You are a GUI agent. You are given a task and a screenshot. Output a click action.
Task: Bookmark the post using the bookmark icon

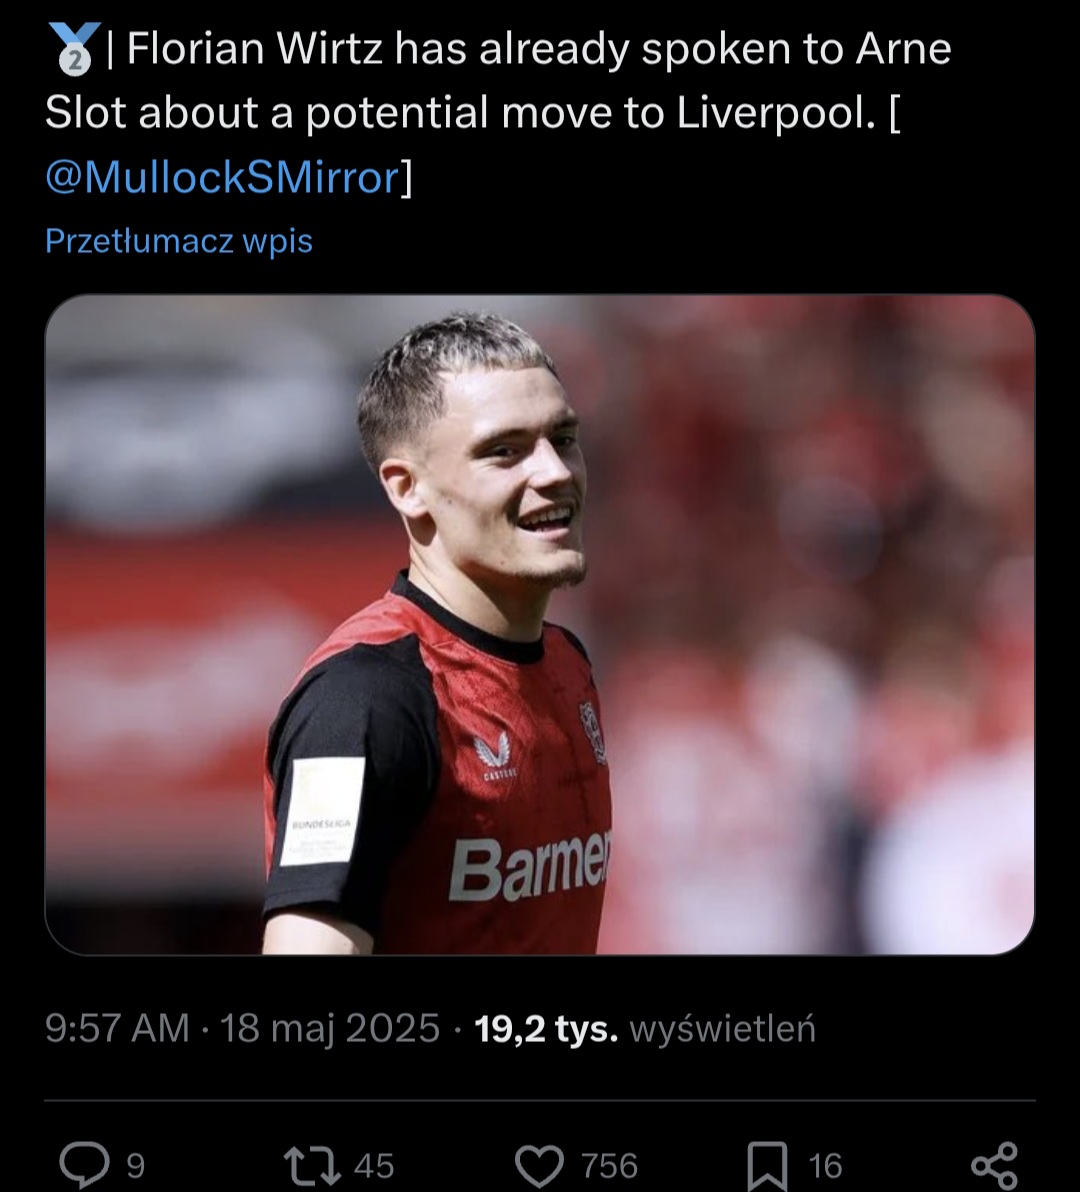770,1165
